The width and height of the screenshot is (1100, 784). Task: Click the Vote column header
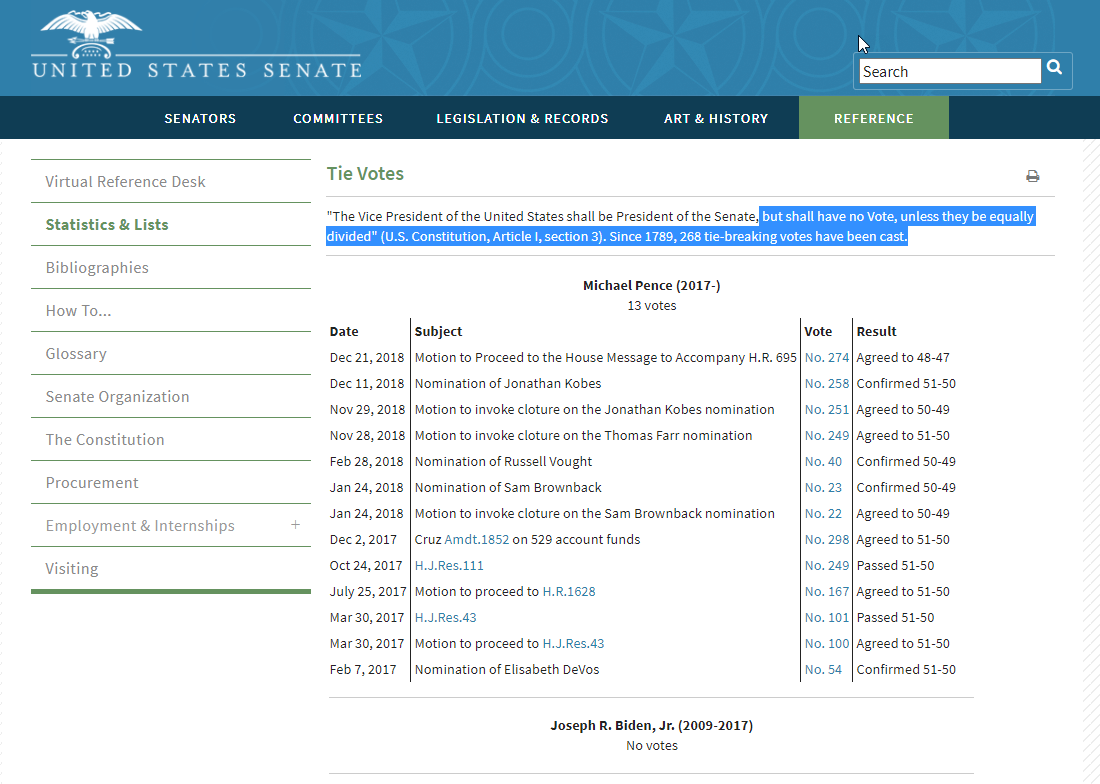tap(818, 331)
